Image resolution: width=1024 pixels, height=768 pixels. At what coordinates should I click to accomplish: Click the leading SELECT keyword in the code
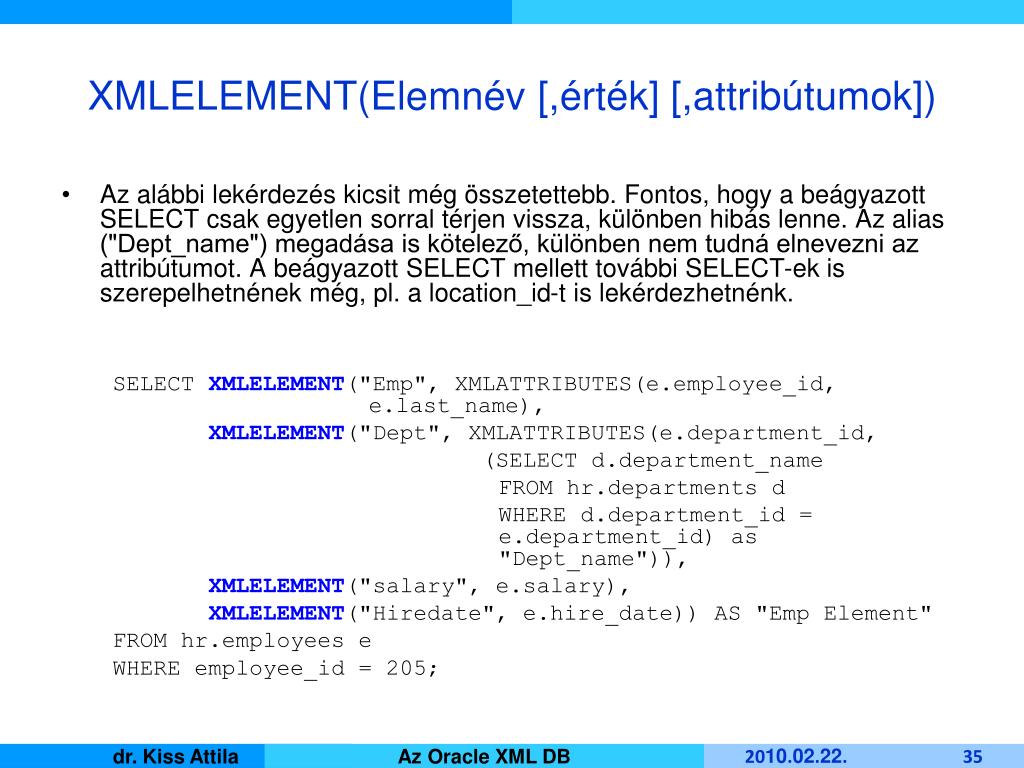pyautogui.click(x=153, y=383)
